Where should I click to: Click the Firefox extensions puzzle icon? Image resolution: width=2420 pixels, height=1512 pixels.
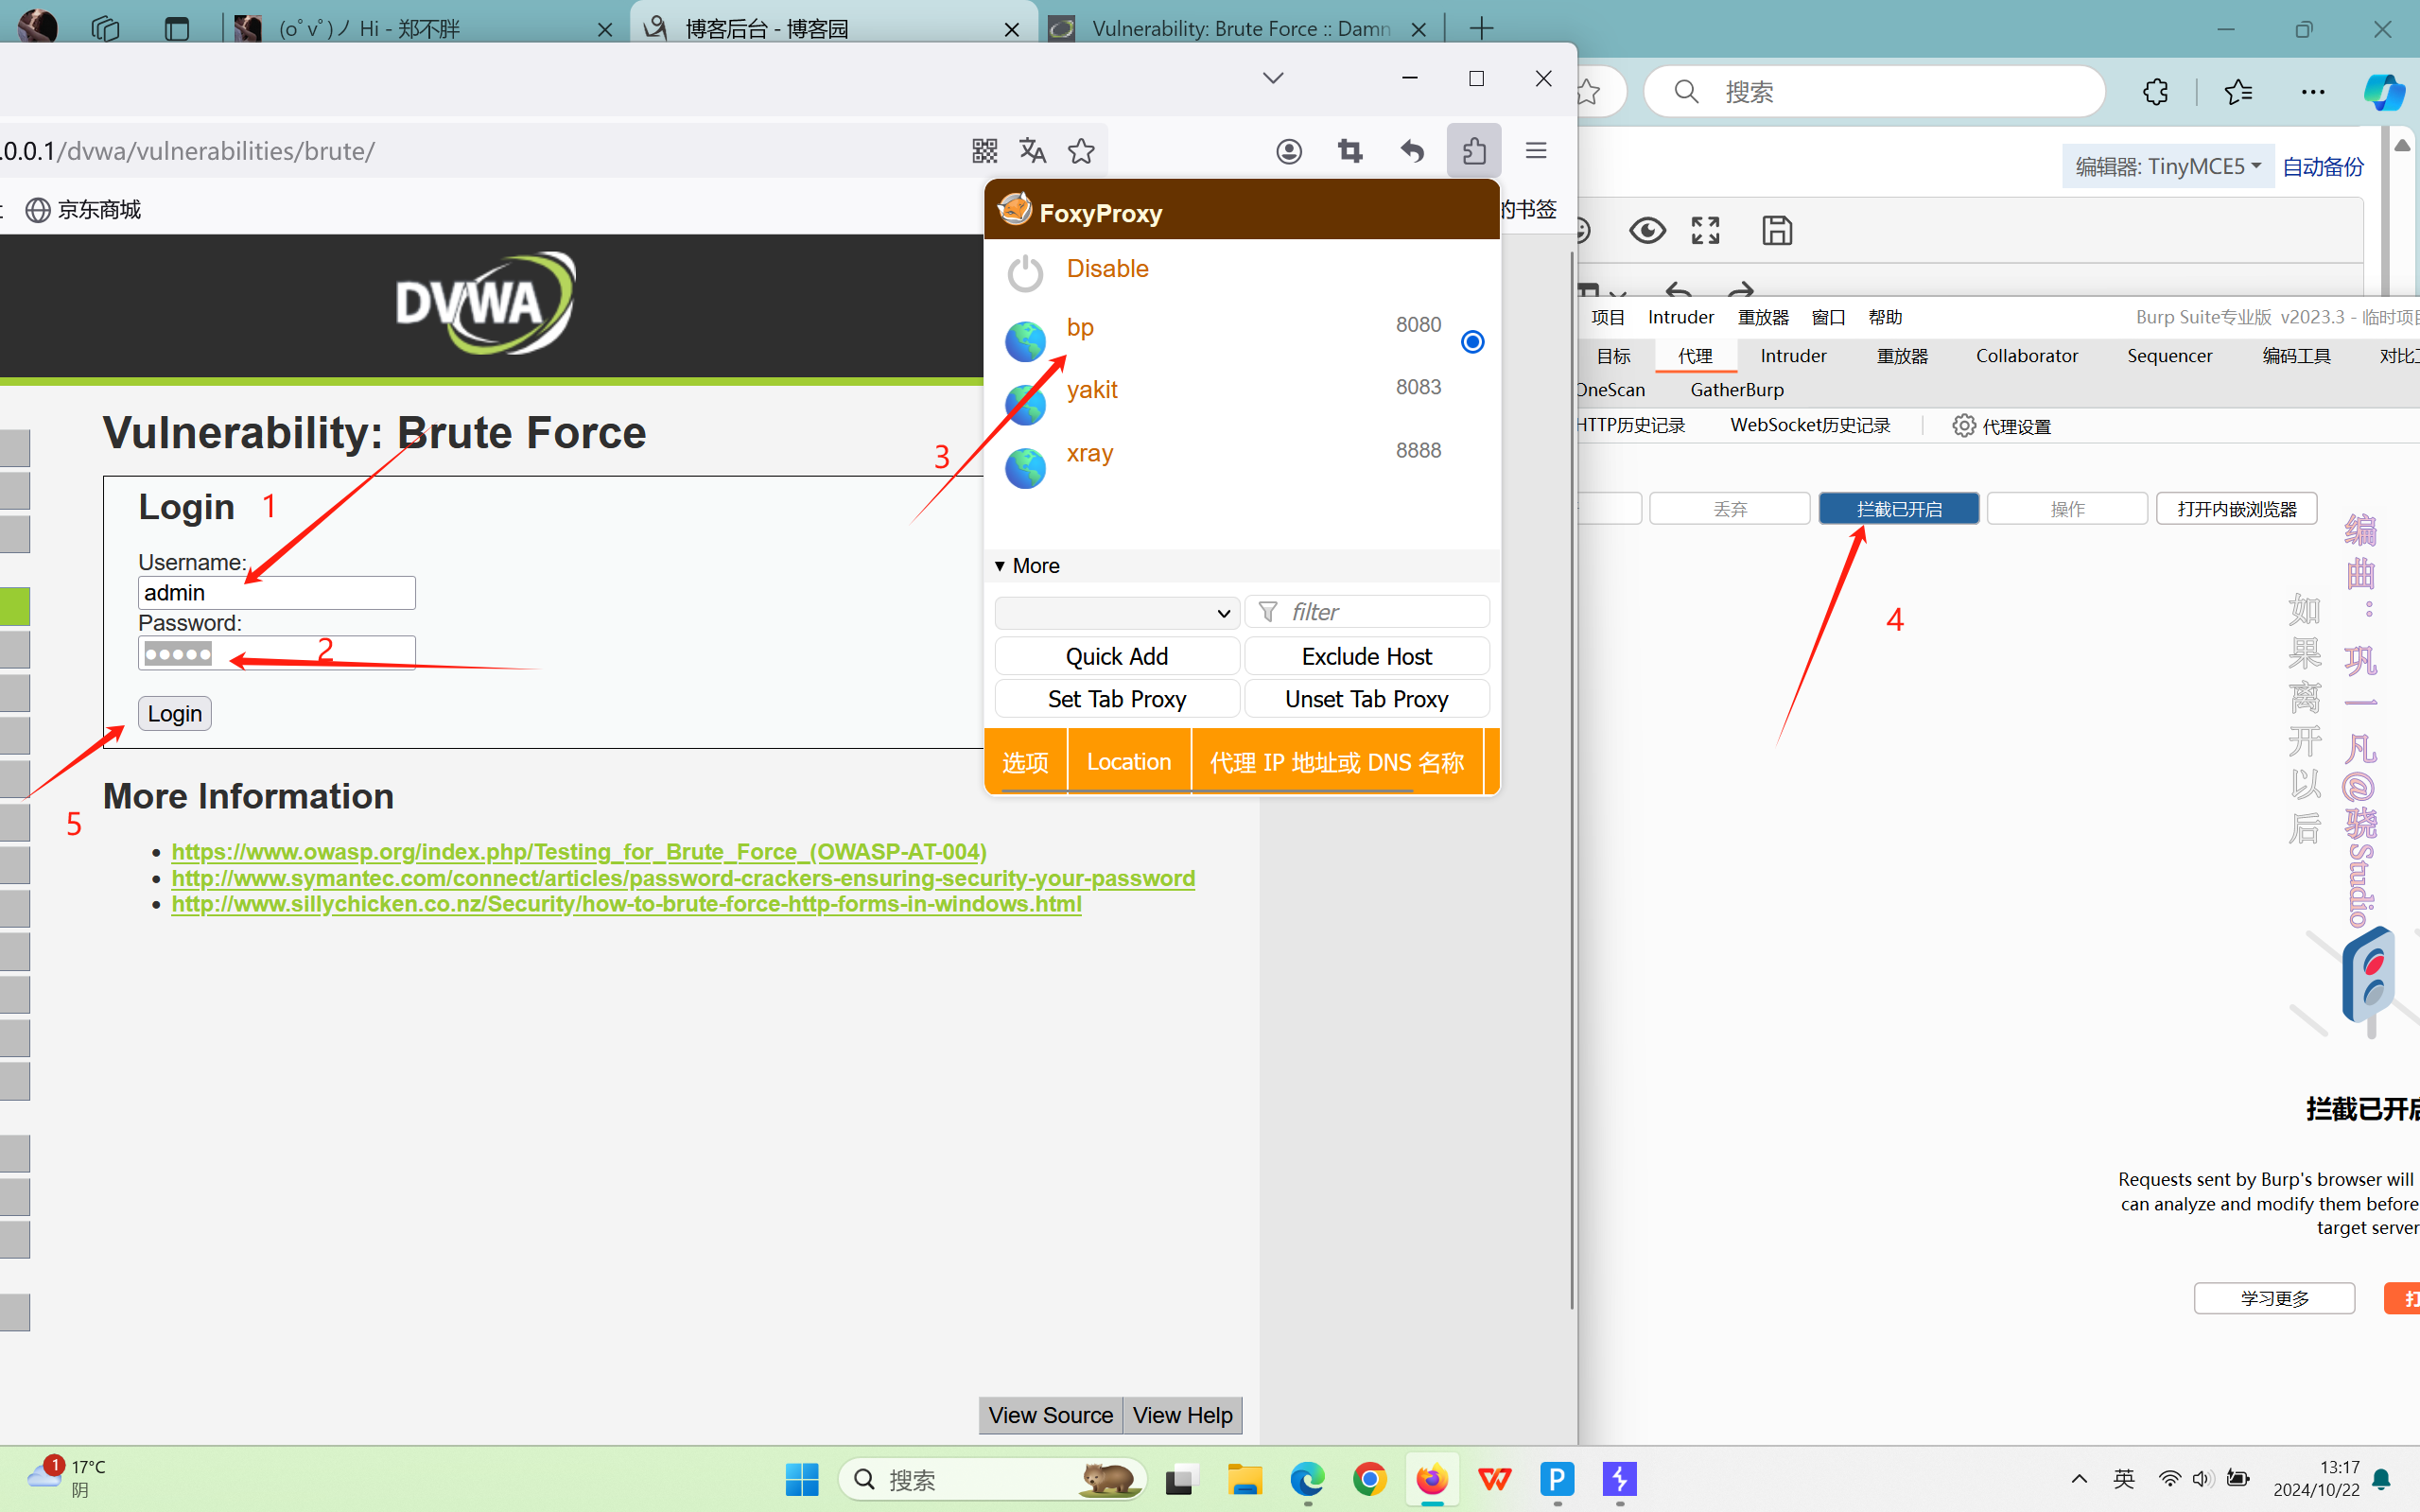(x=1473, y=151)
